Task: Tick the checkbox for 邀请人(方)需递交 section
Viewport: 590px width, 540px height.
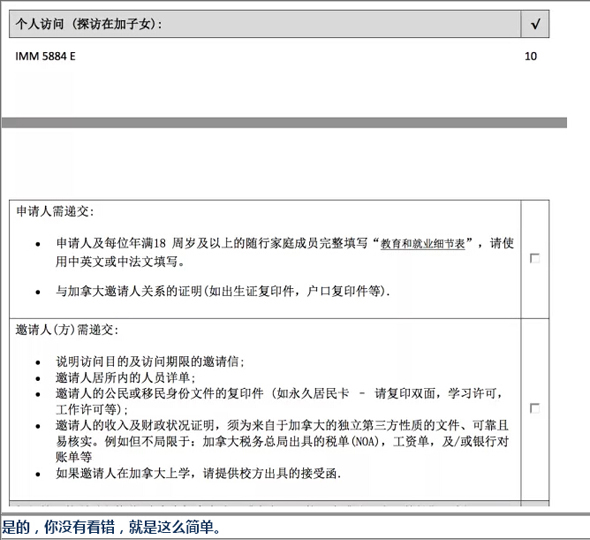Action: 535,408
